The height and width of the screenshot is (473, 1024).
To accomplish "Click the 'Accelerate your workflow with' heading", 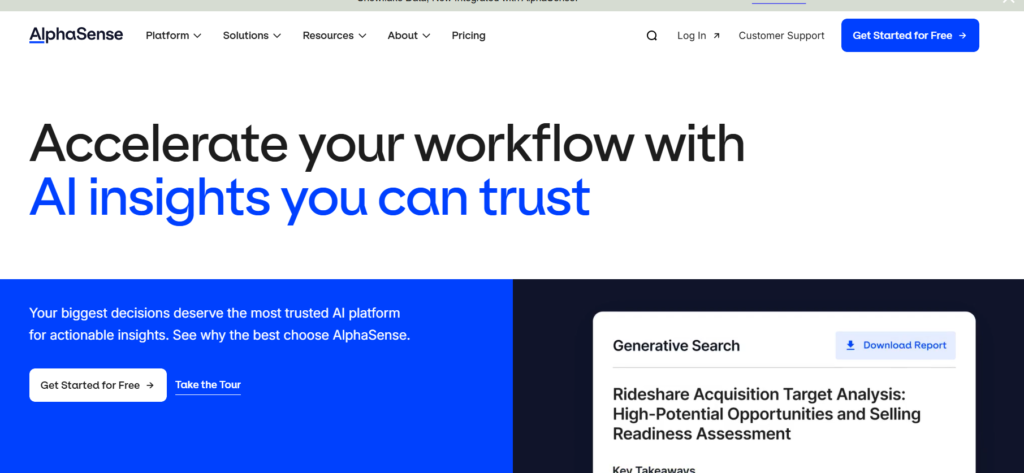I will pyautogui.click(x=387, y=143).
